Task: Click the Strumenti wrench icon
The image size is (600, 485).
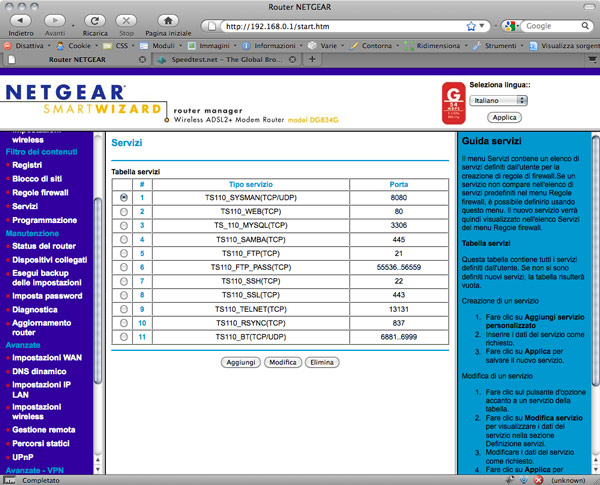Action: click(x=477, y=46)
